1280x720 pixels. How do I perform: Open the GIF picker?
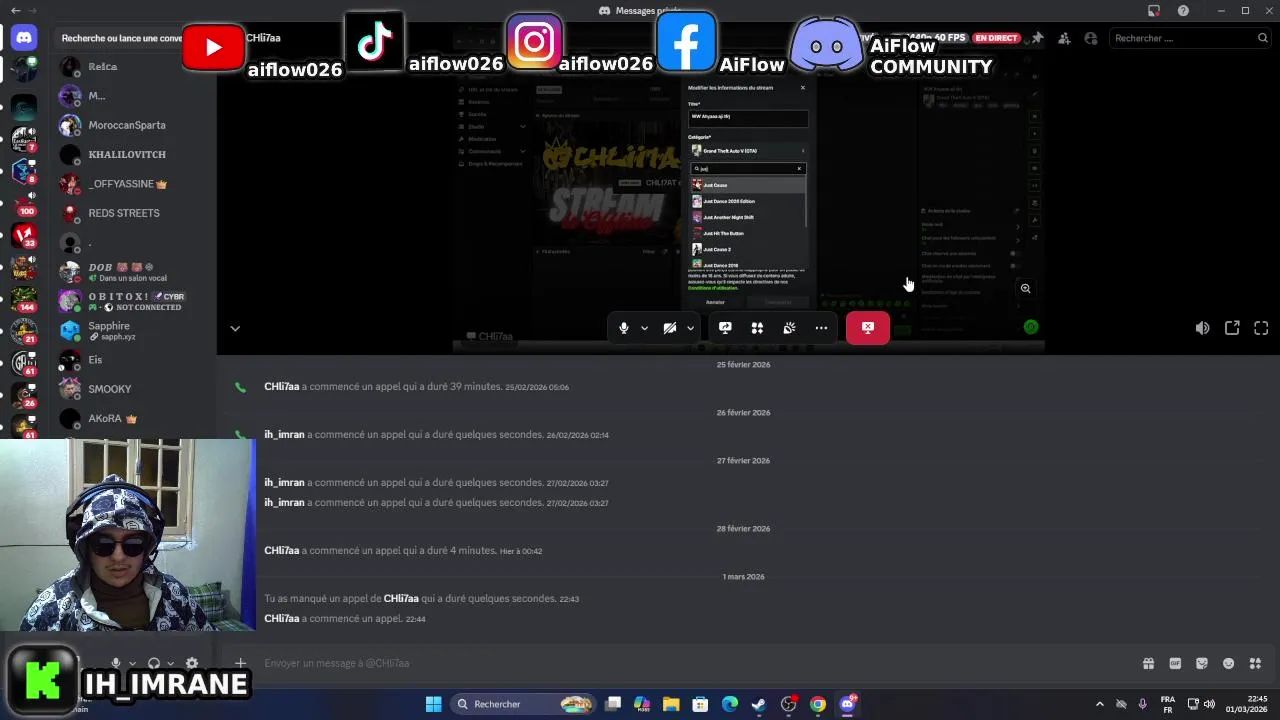[1175, 663]
